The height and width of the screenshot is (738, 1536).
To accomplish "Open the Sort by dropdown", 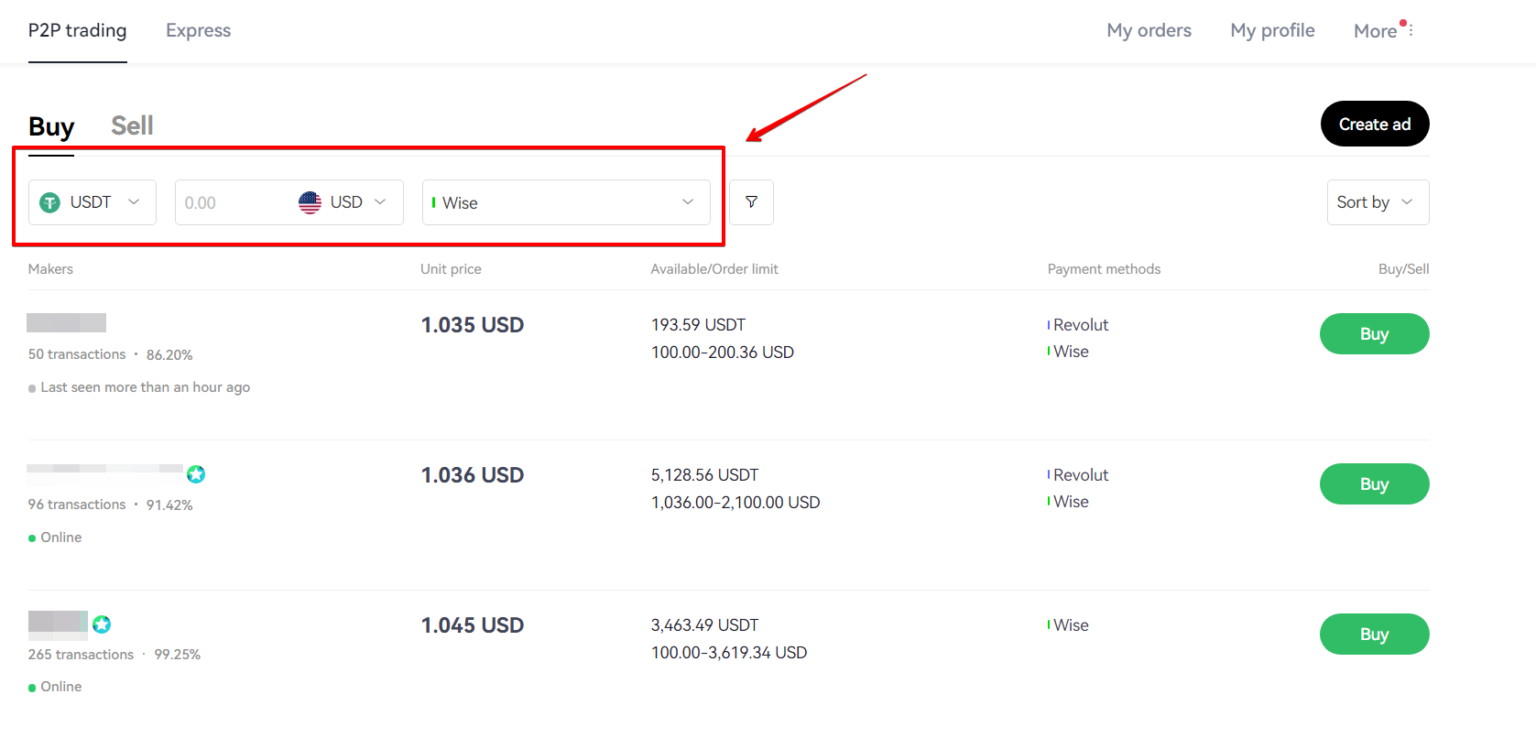I will [x=1377, y=202].
